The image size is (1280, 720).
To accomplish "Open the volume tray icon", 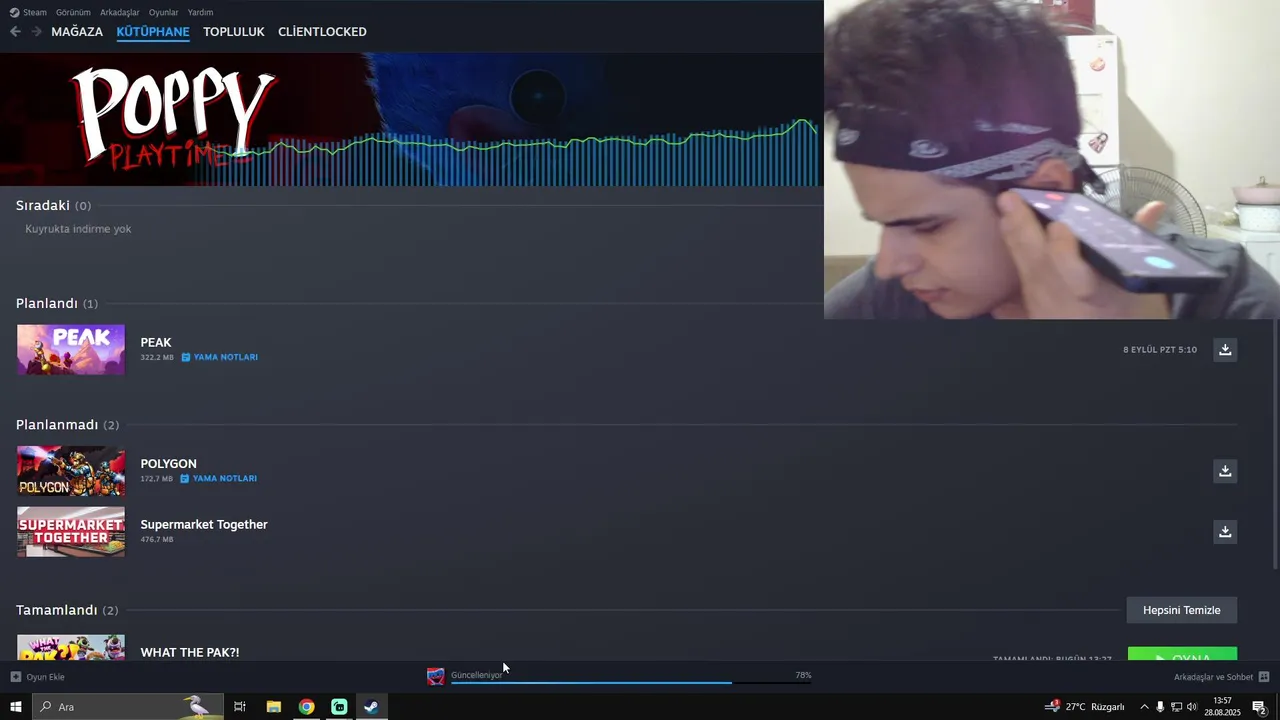I will click(1192, 707).
